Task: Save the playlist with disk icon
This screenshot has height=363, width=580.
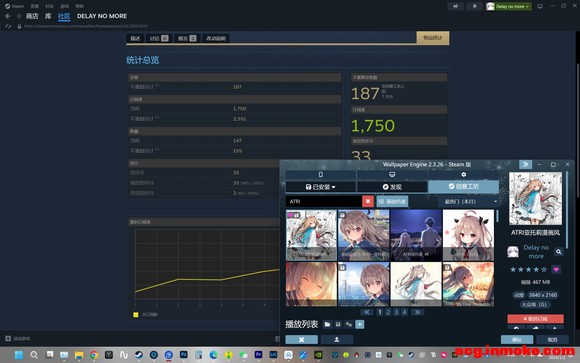Action: point(338,325)
